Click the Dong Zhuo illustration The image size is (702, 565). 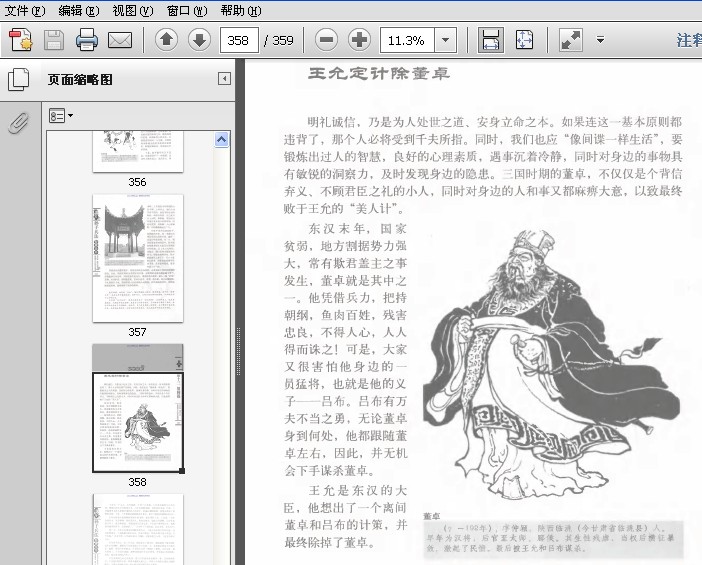[x=552, y=364]
